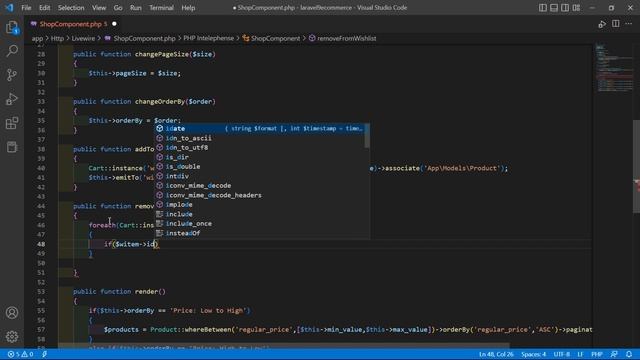640x360 pixels.
Task: Split the editor right
Action: pyautogui.click(x=616, y=24)
